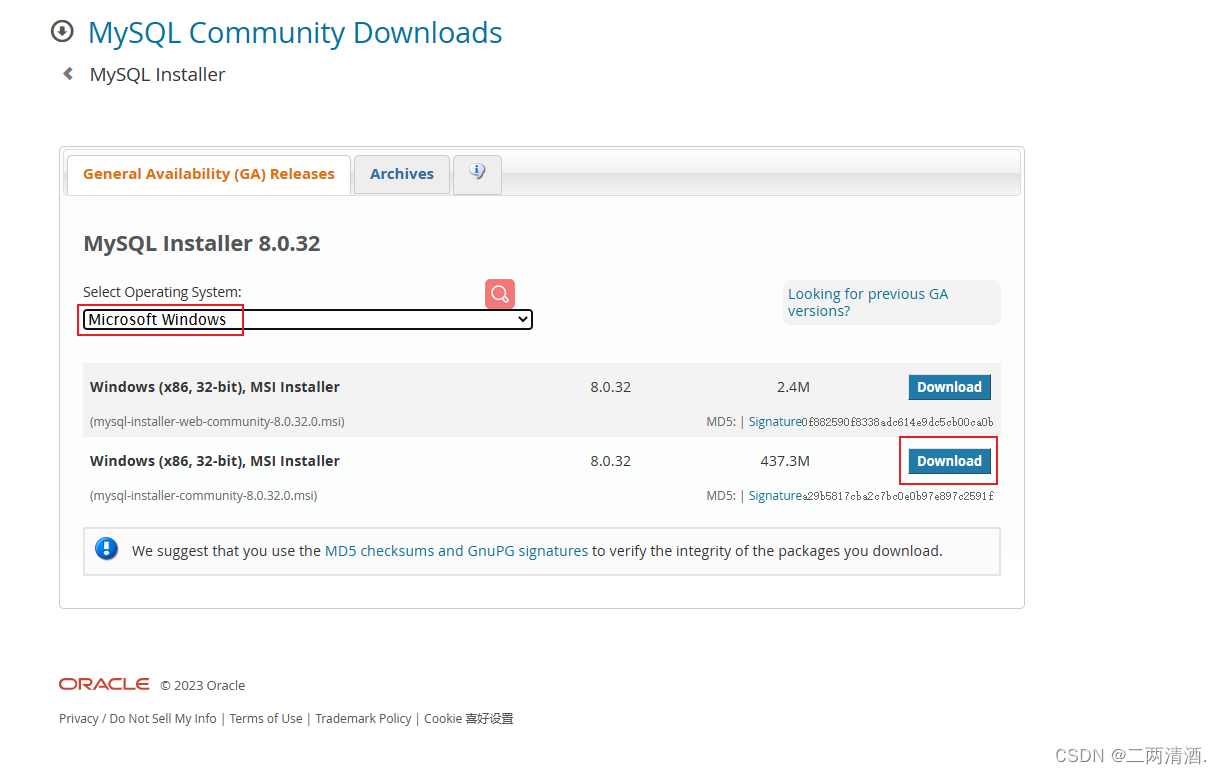Click the red magnifier search icon
This screenshot has height=774, width=1221.
click(500, 294)
